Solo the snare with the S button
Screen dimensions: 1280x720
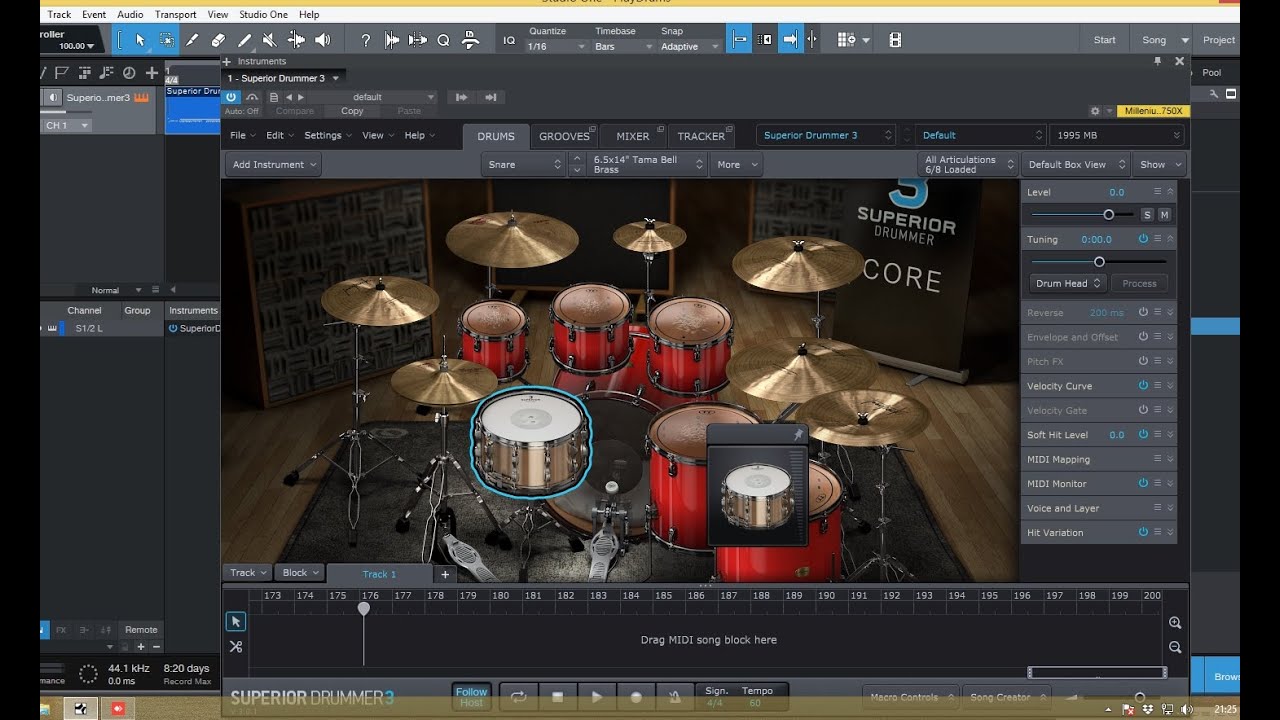(x=1147, y=215)
